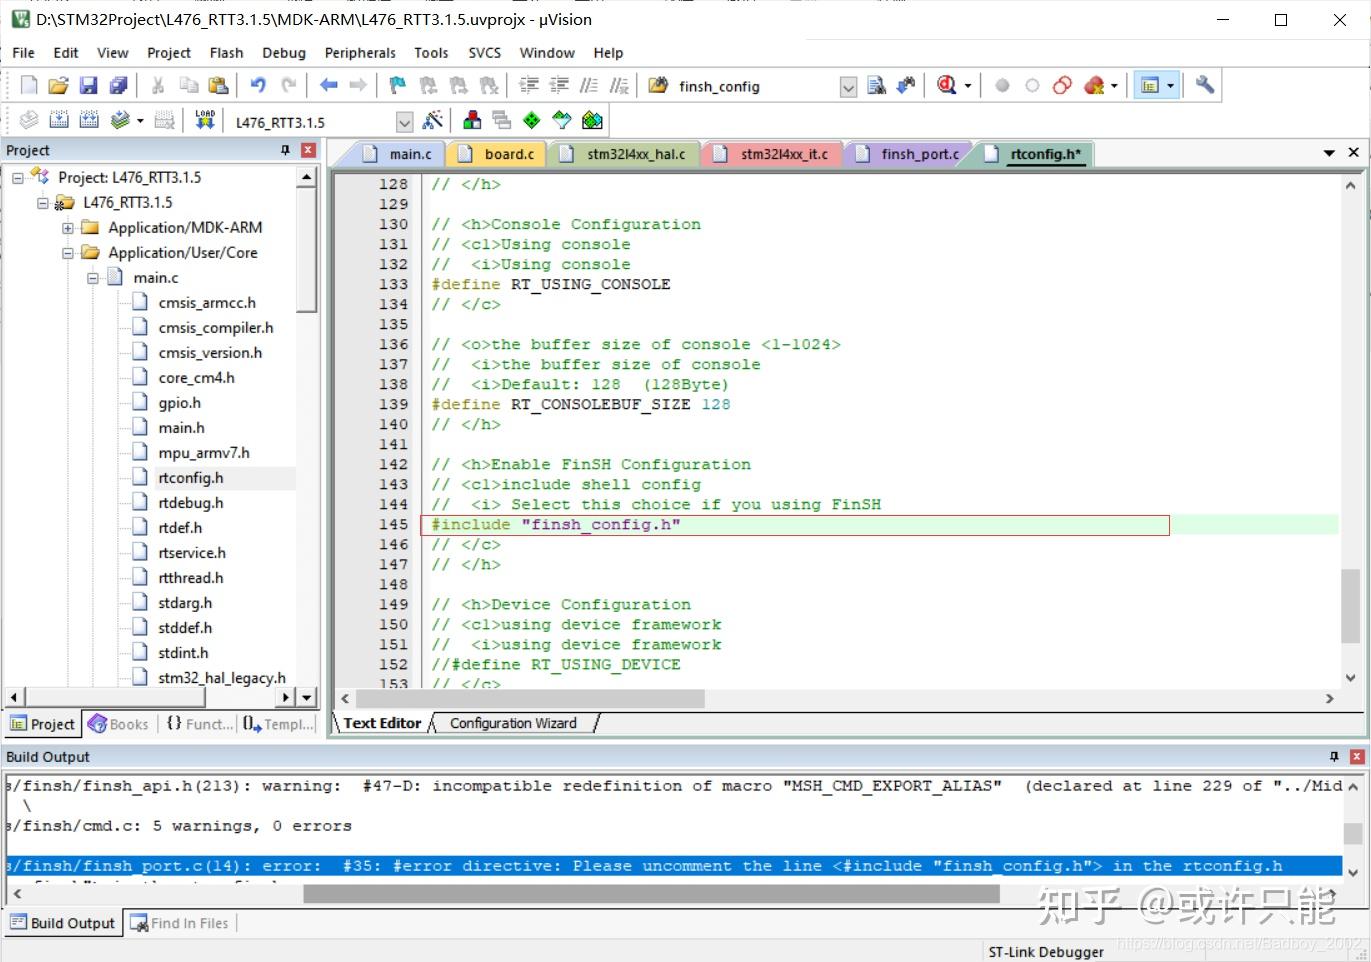Click the Undo arrow icon
Screen dimensions: 1371x962
[x=258, y=86]
